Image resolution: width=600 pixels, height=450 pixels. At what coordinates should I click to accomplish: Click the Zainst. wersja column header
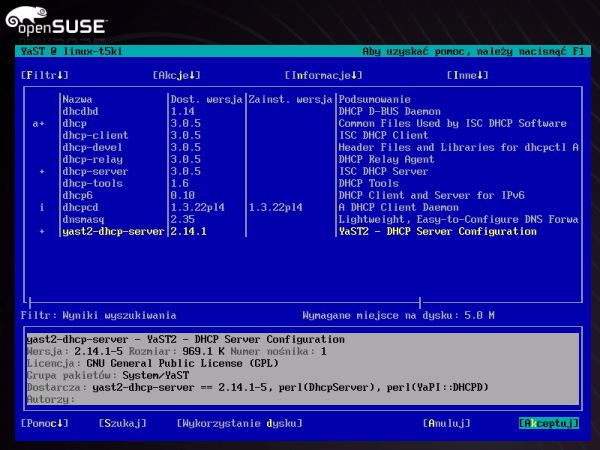(290, 99)
